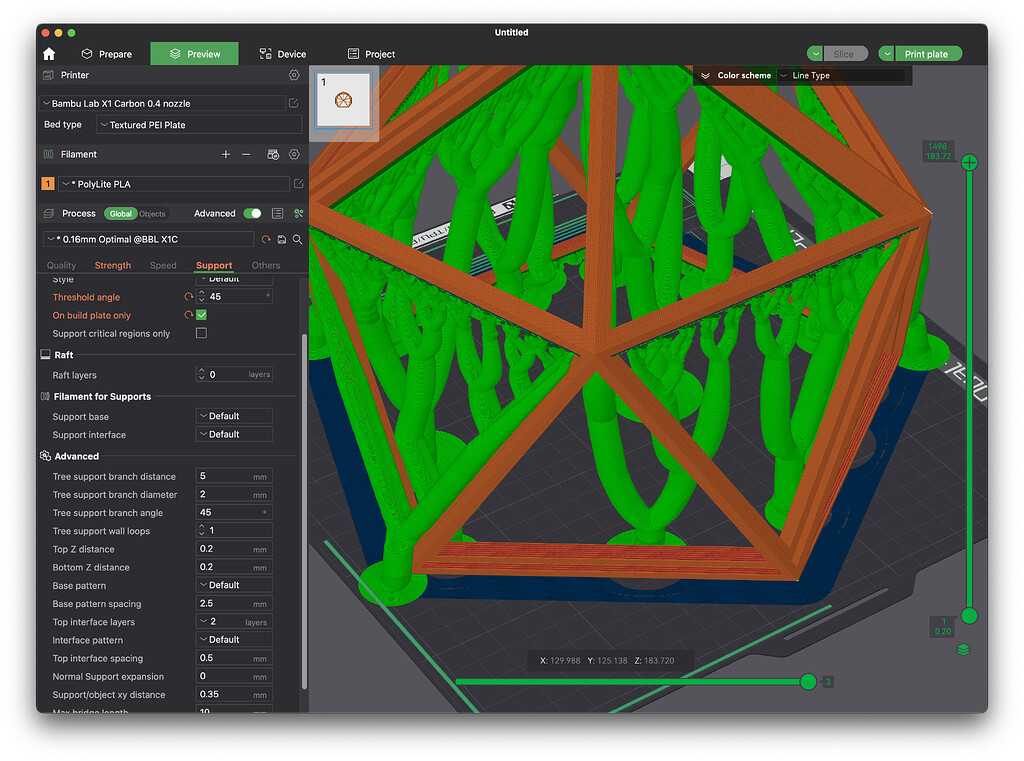Enable Support critical regions only
Image resolution: width=1024 pixels, height=761 pixels.
202,333
